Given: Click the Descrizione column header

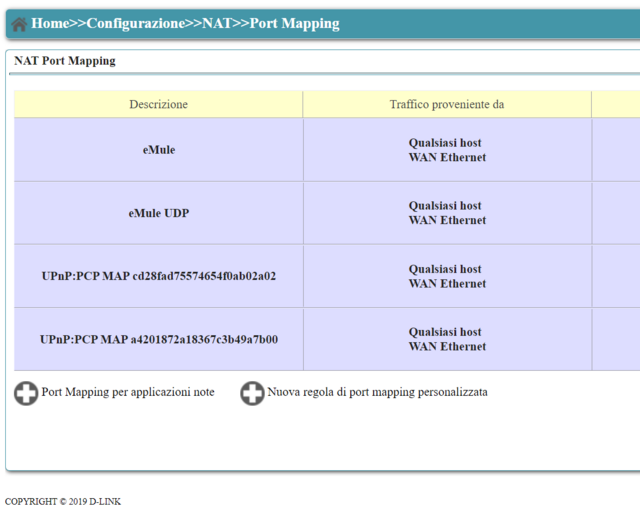Looking at the screenshot, I should pyautogui.click(x=158, y=104).
